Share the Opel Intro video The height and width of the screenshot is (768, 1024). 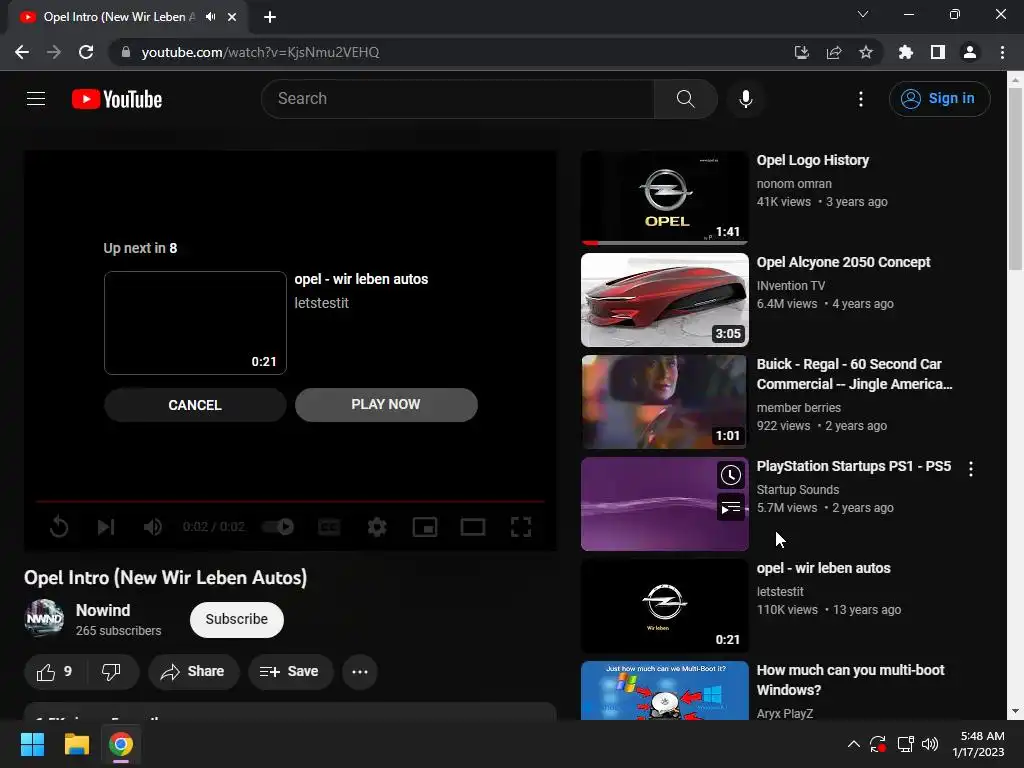tap(193, 671)
